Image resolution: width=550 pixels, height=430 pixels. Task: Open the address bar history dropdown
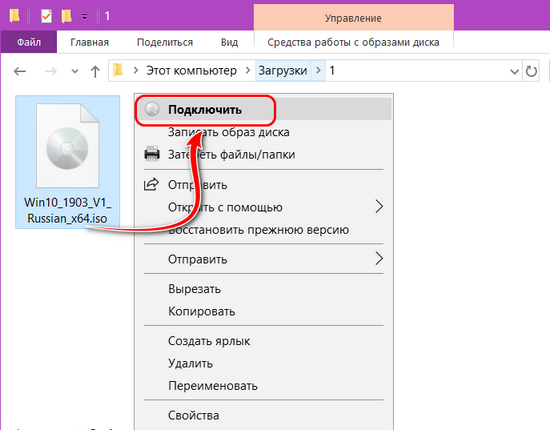(514, 72)
